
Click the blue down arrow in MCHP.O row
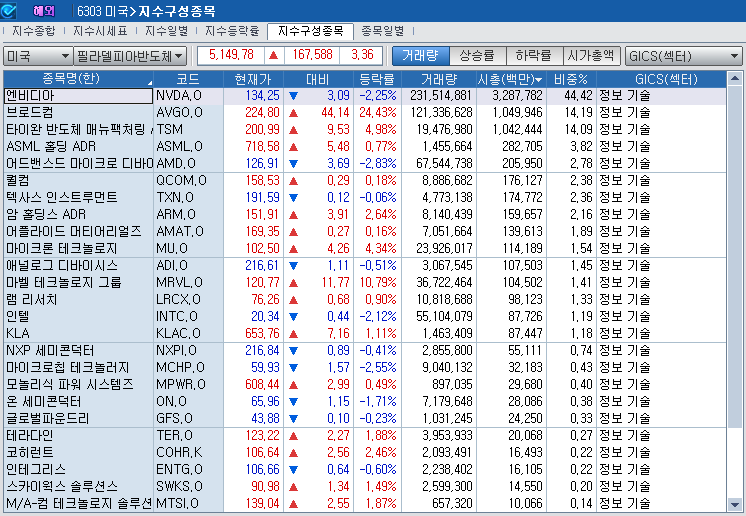tap(294, 368)
